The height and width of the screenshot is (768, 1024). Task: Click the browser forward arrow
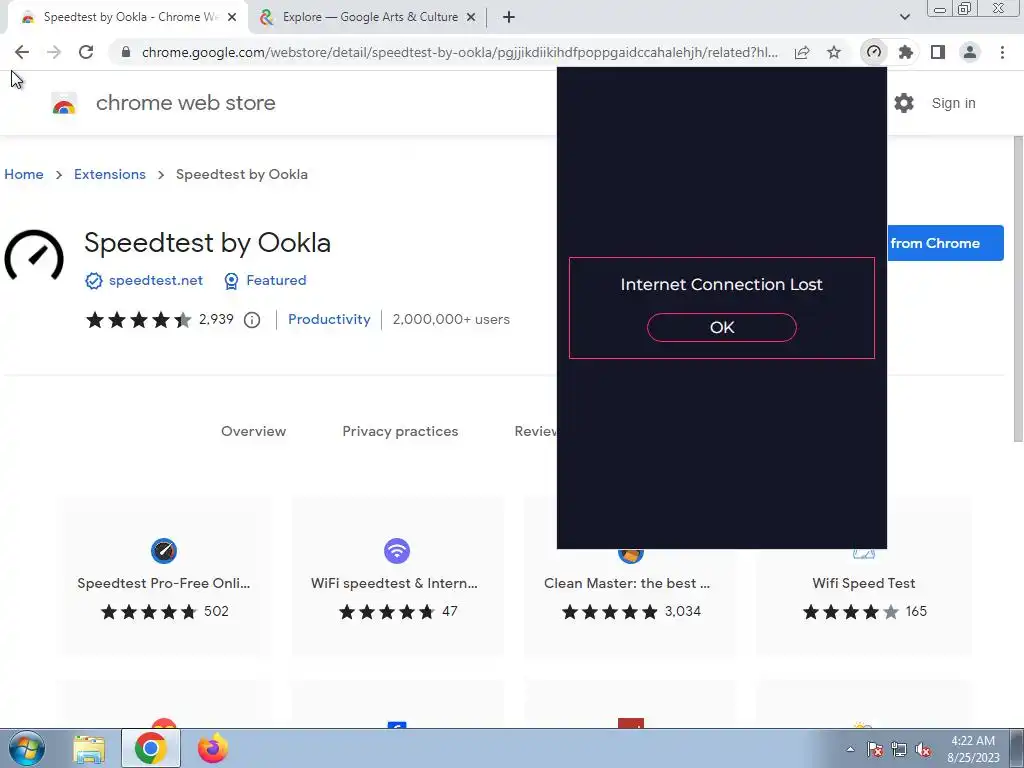[x=54, y=52]
